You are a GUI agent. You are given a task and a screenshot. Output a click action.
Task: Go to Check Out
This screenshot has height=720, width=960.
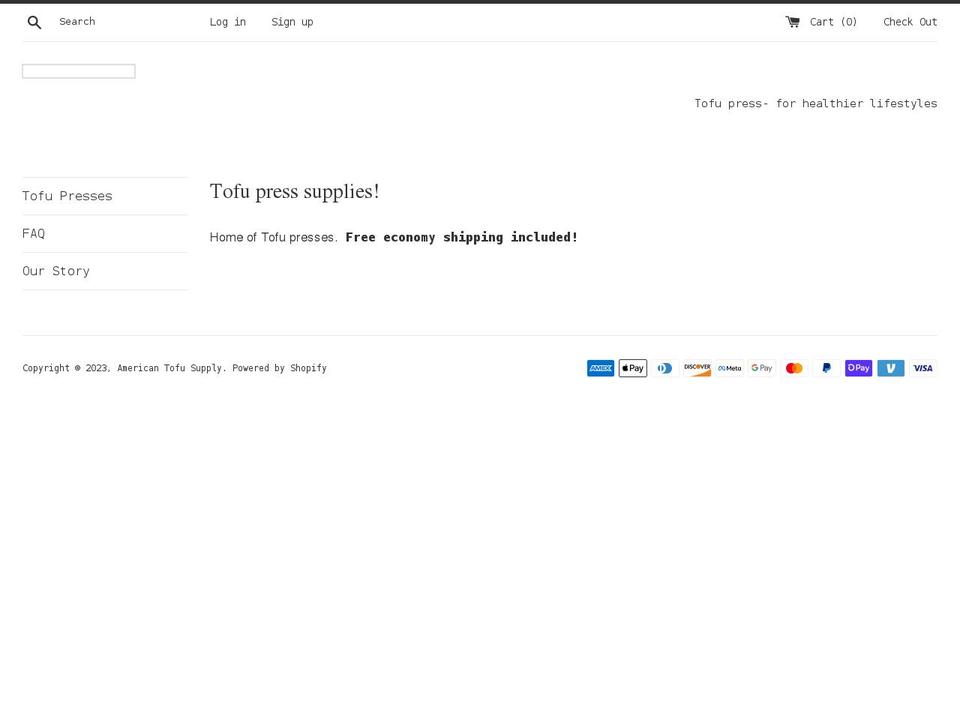[x=910, y=22]
